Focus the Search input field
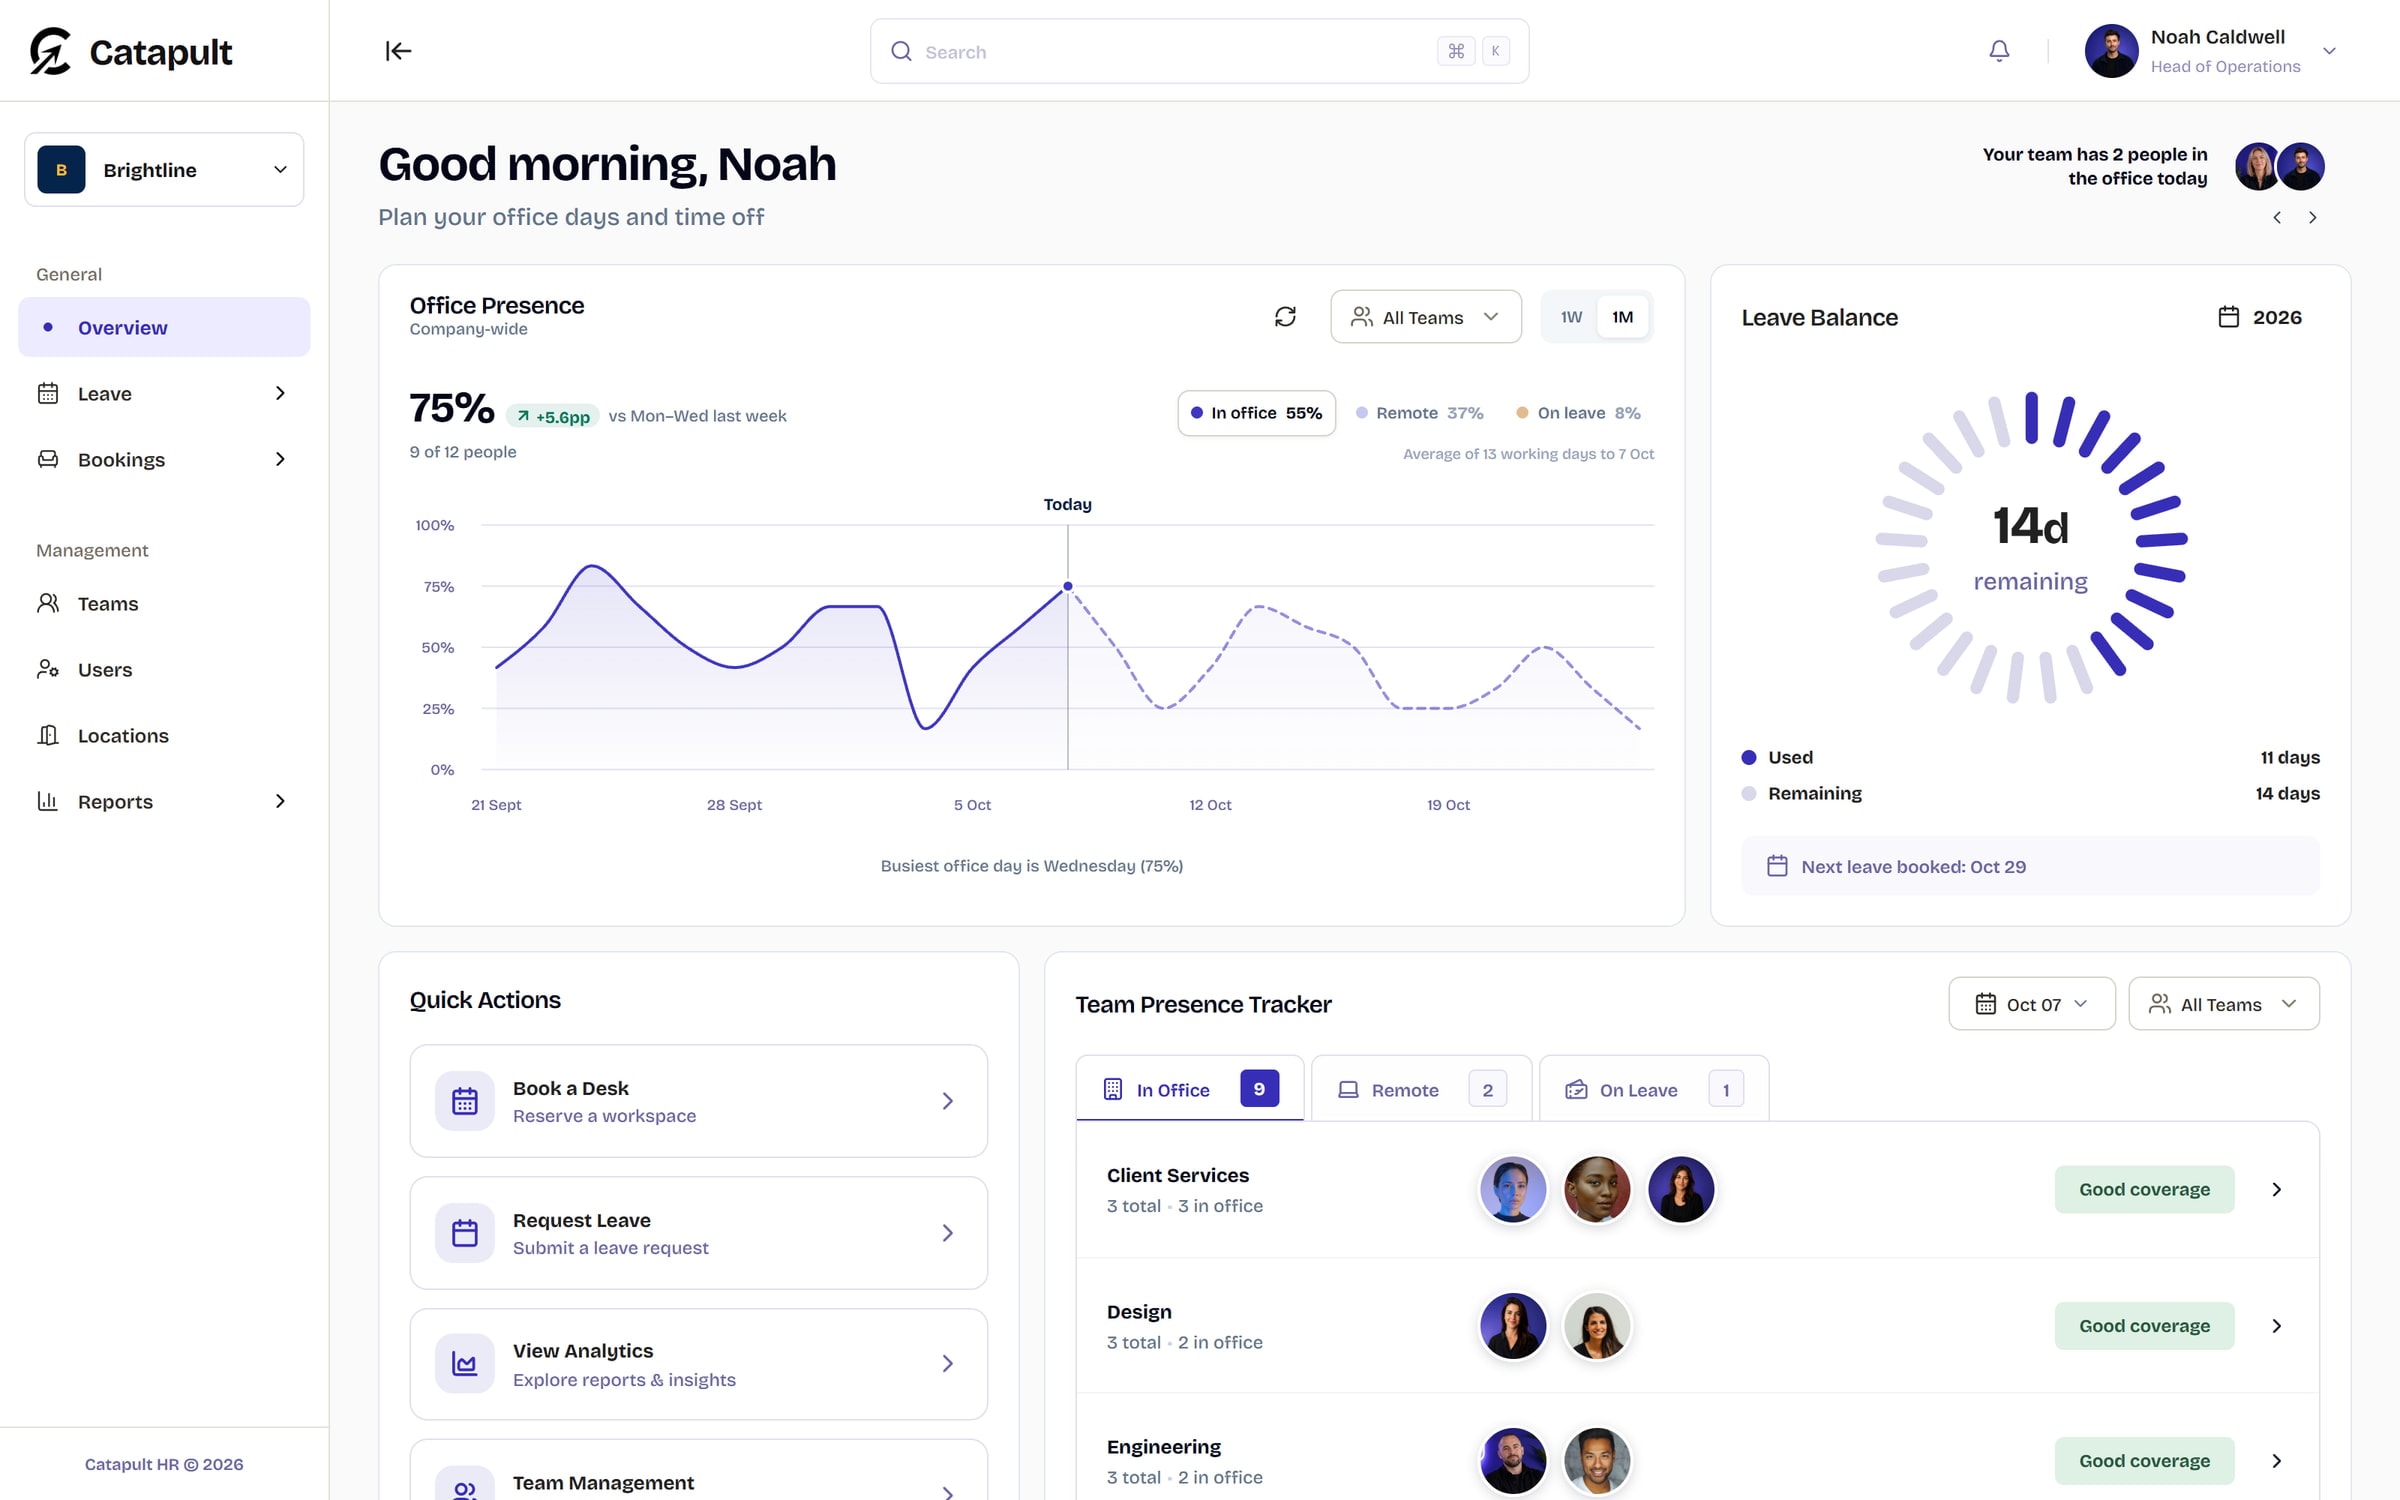The height and width of the screenshot is (1500, 2400). (x=1199, y=51)
